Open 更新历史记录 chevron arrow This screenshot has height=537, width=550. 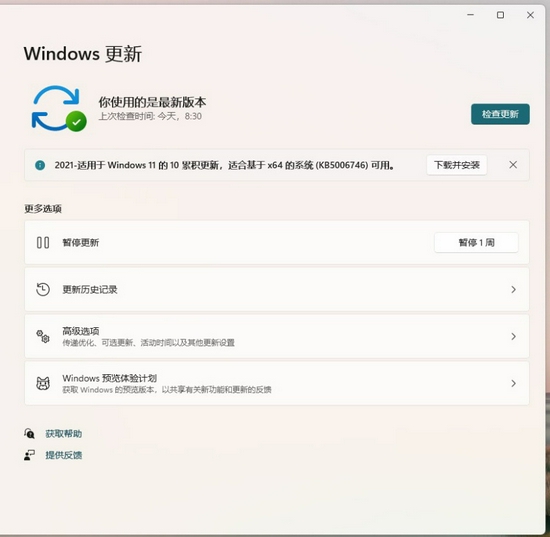(x=513, y=289)
